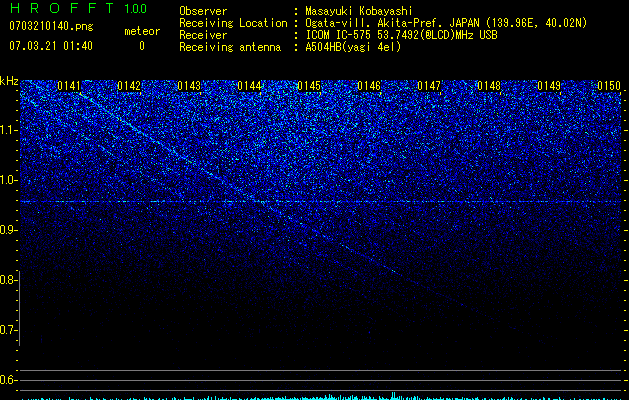629x400 pixels.
Task: Click the meteor count value 0
Action: pos(142,46)
